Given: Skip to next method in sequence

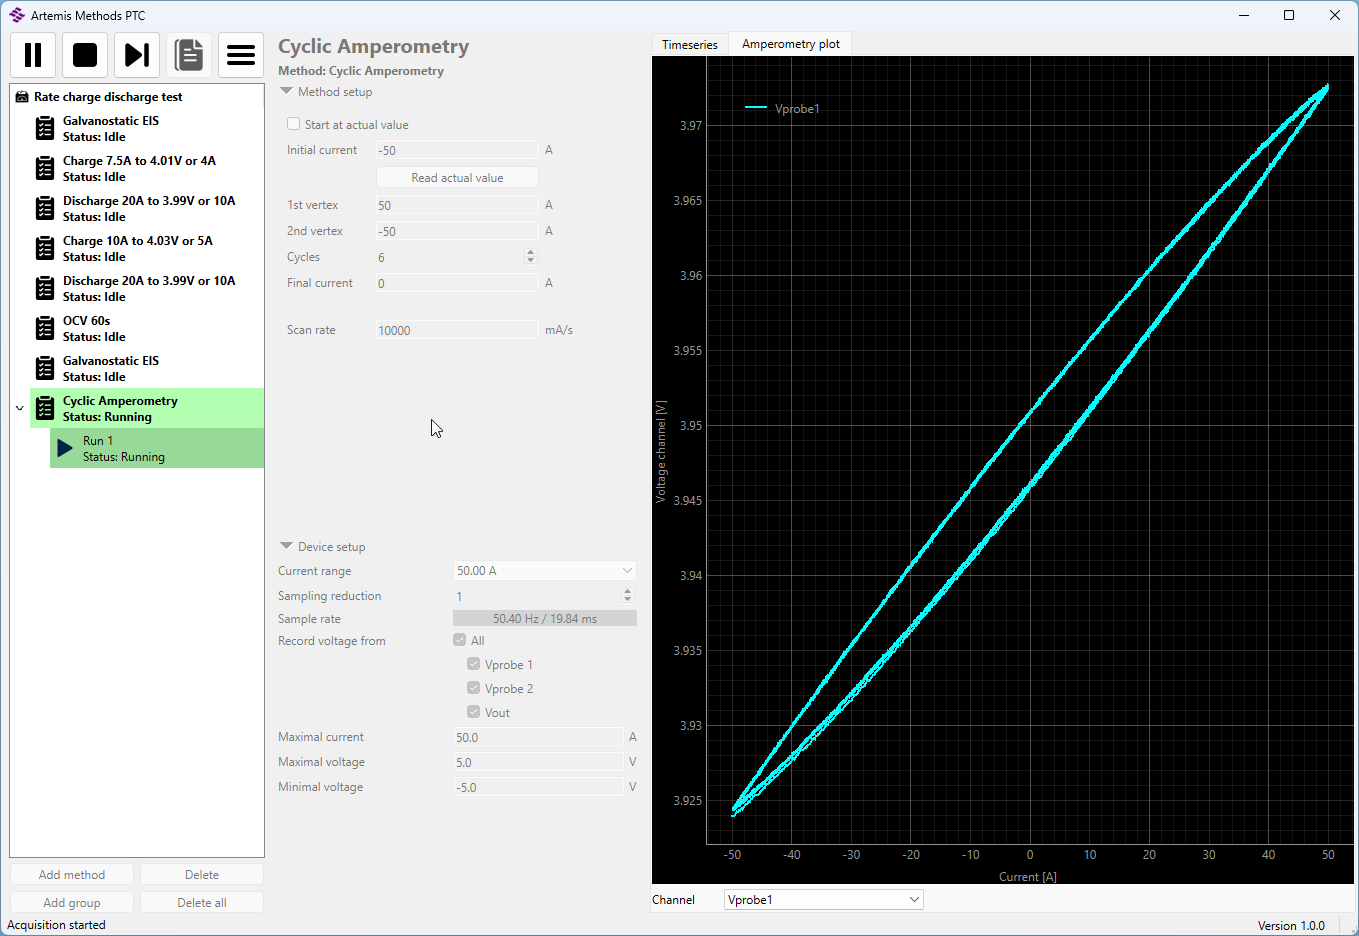Looking at the screenshot, I should click(137, 55).
